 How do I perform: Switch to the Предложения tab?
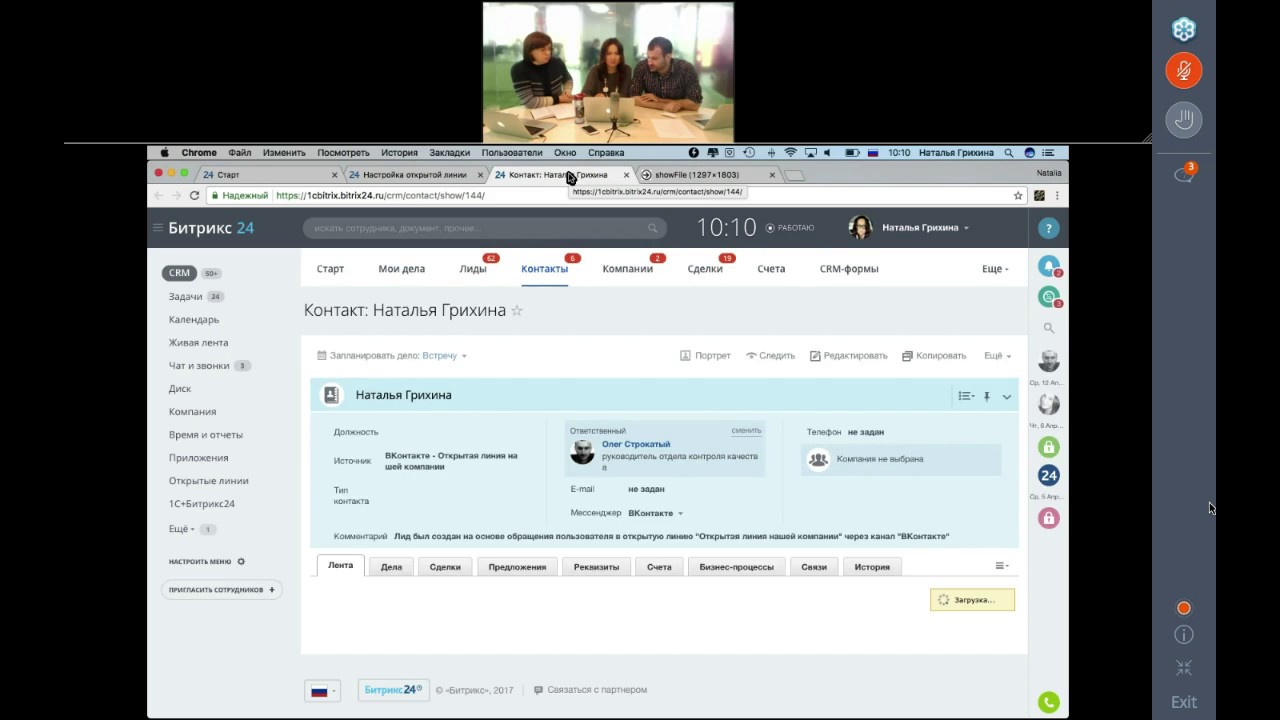(517, 567)
